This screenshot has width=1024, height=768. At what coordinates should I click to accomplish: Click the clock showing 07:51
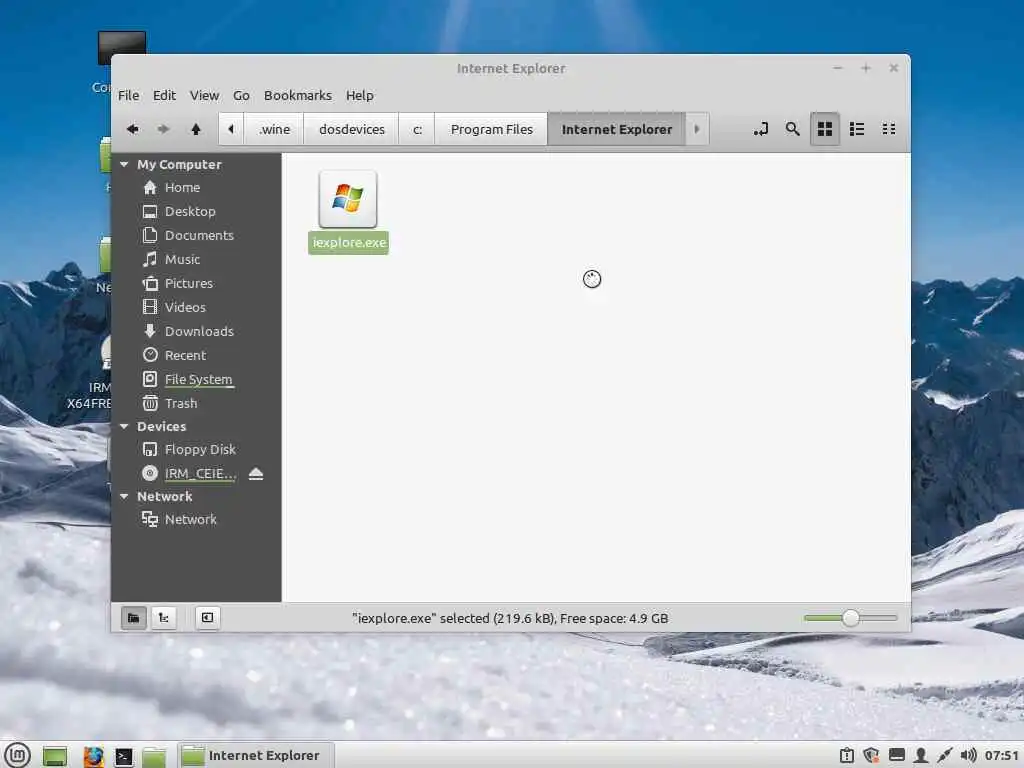pos(1003,756)
